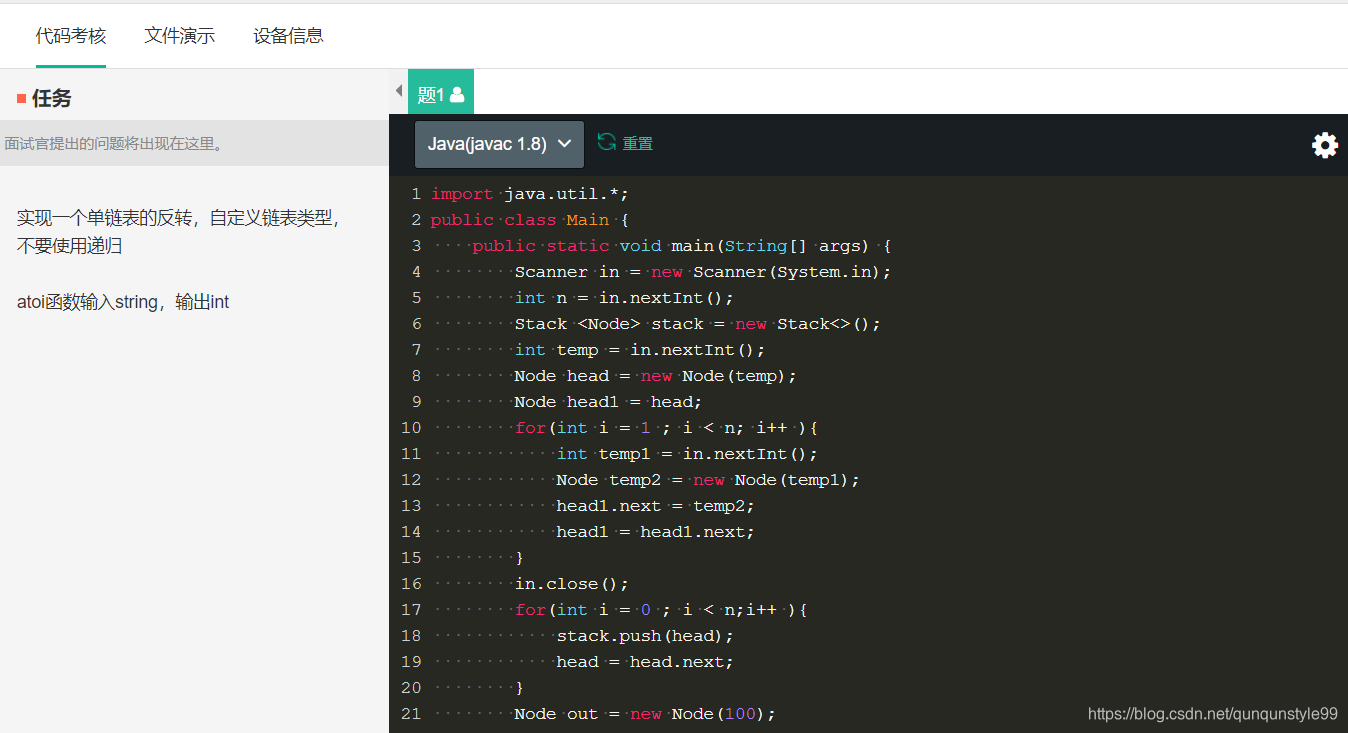The image size is (1348, 733).
Task: Click the Scanner in = new Scanner line
Action: point(702,272)
